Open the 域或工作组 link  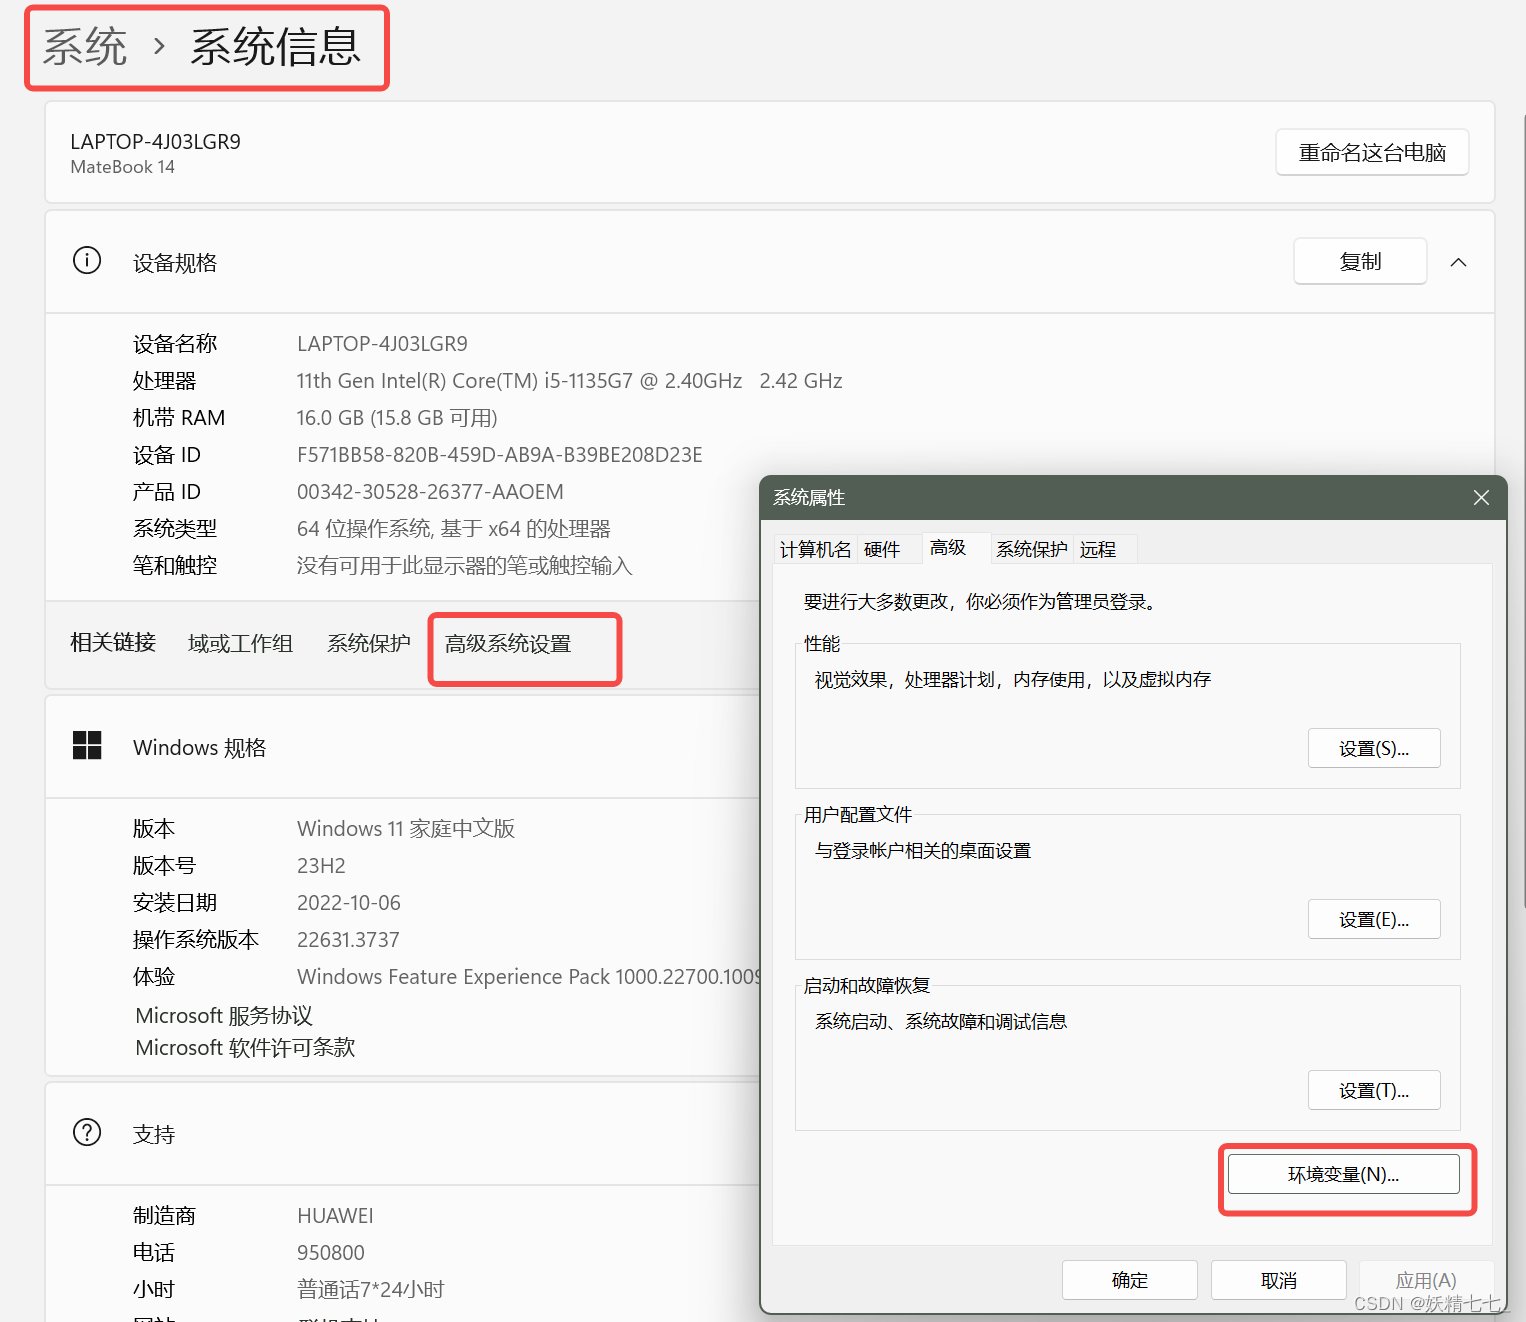tap(240, 643)
